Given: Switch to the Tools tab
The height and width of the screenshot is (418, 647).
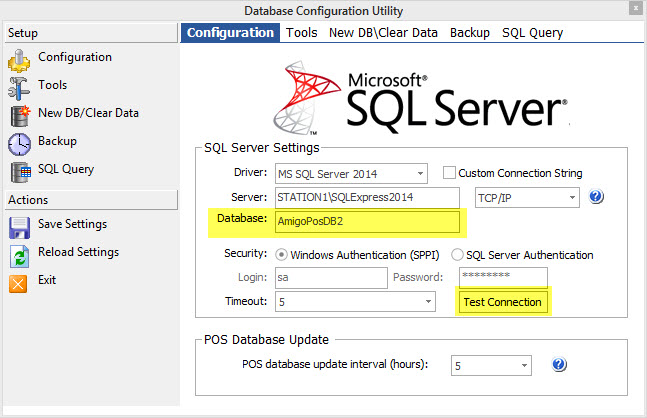Looking at the screenshot, I should 302,33.
